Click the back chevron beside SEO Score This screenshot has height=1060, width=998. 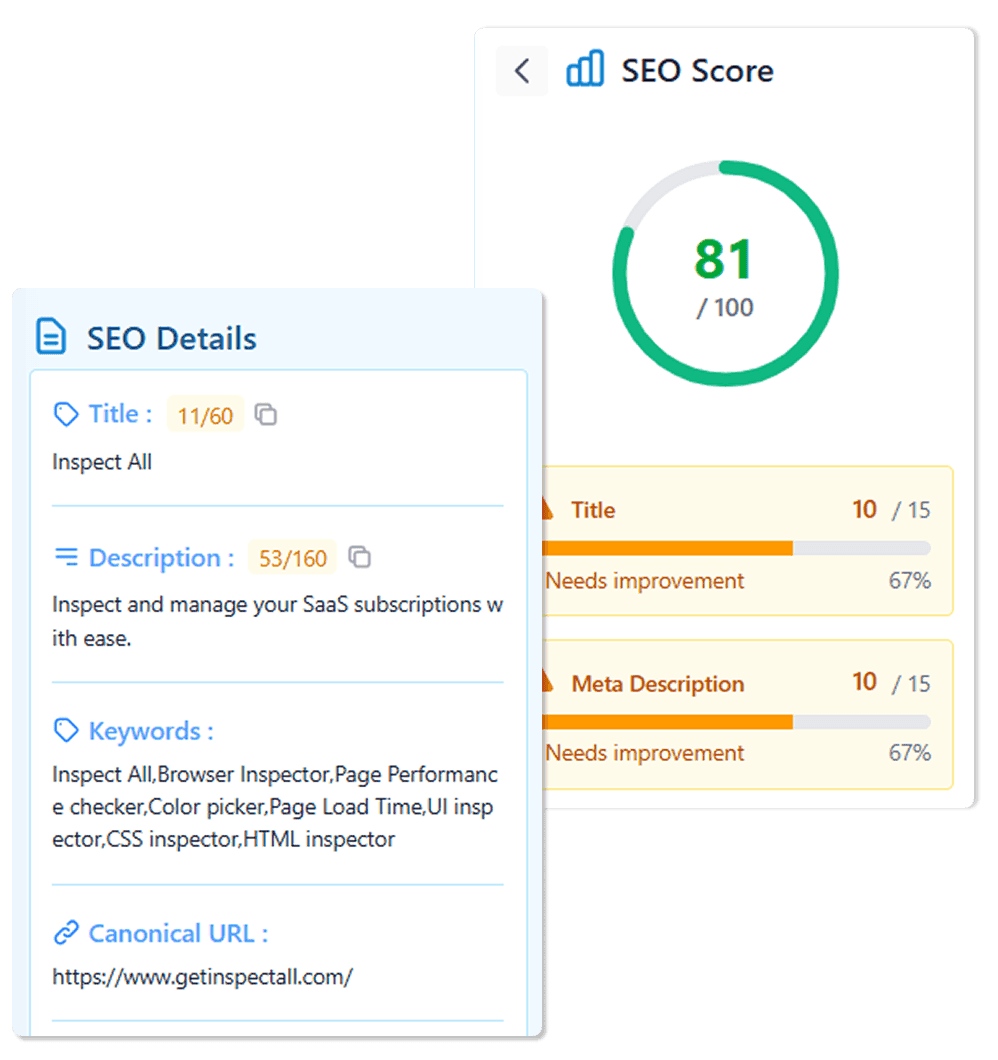coord(521,71)
